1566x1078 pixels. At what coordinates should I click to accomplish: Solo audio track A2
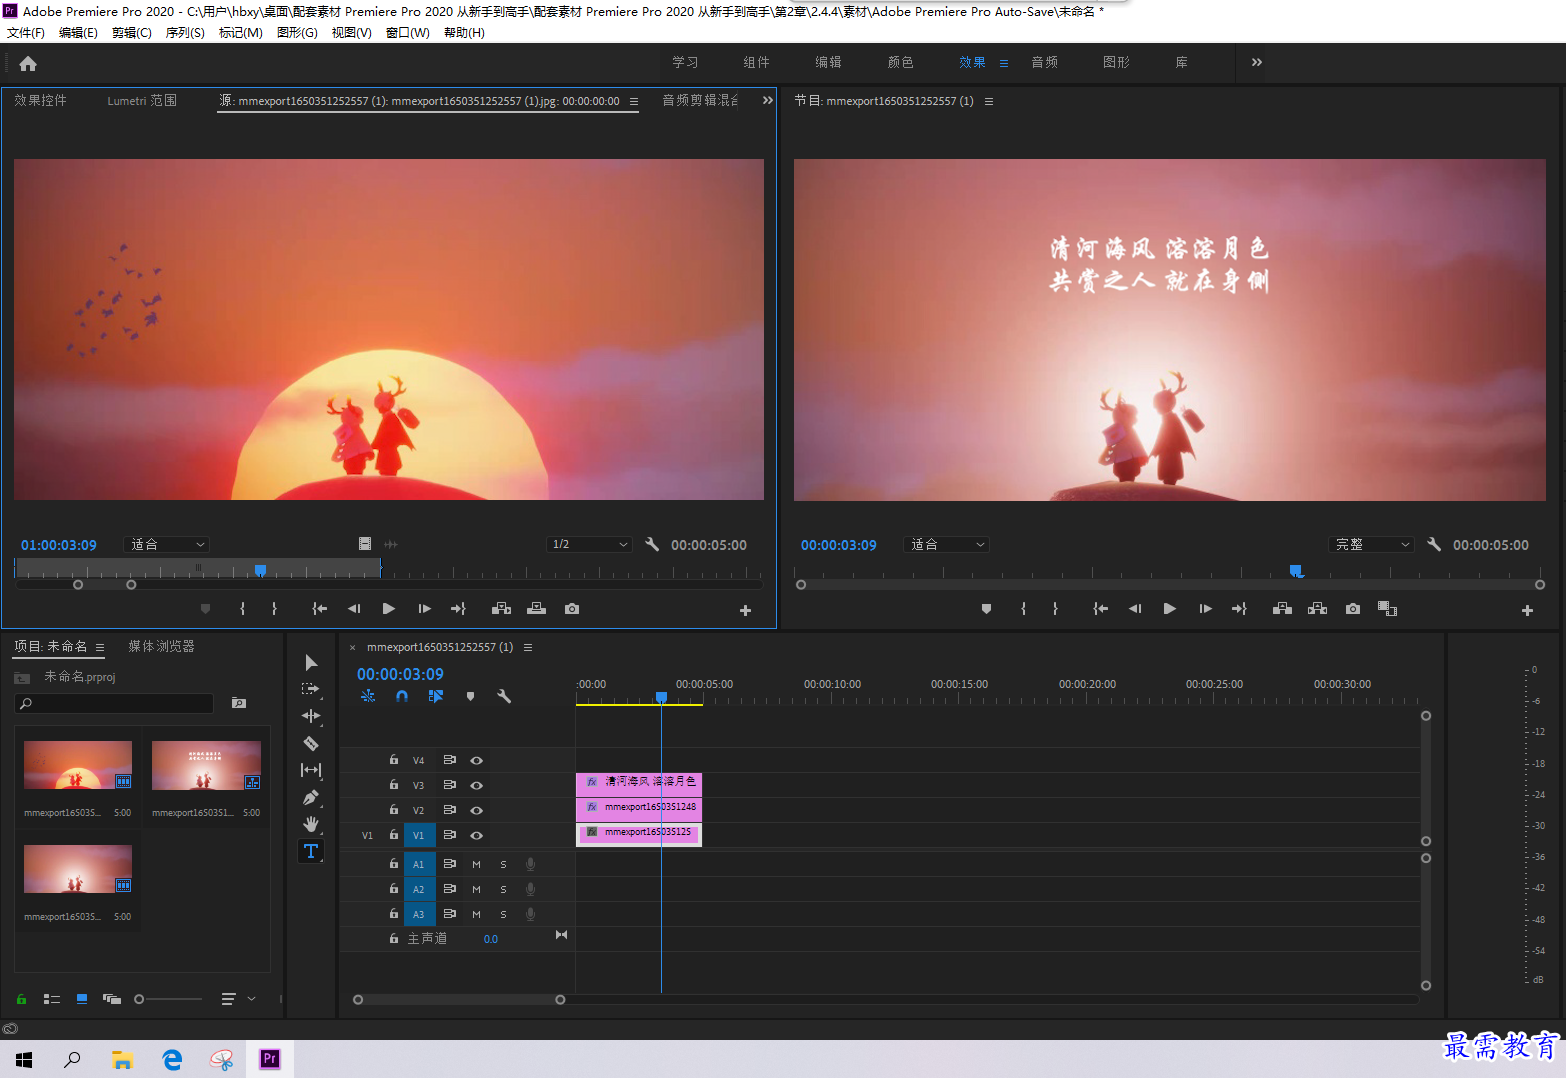[x=503, y=889]
